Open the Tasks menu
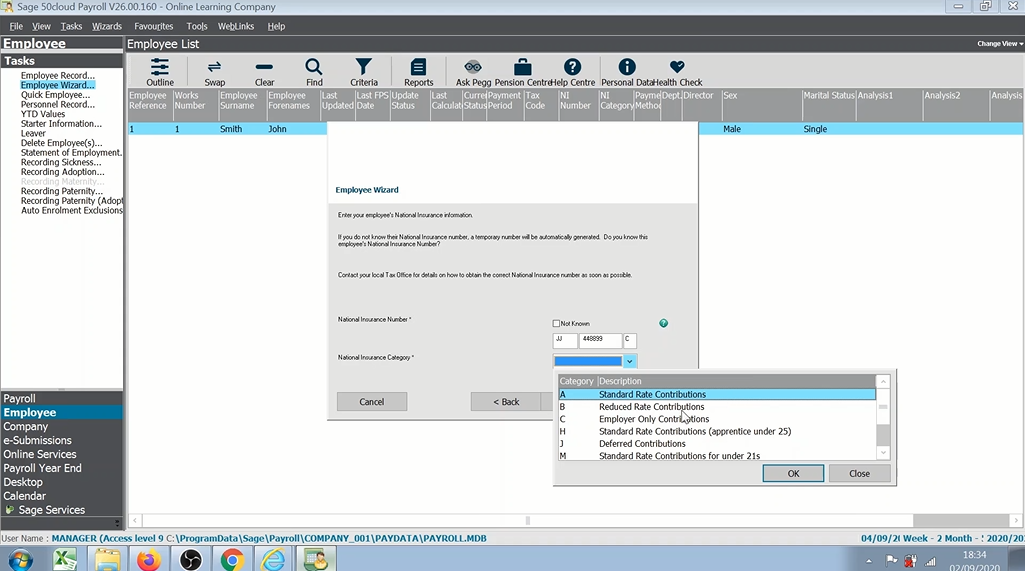The image size is (1025, 571). pyautogui.click(x=71, y=26)
